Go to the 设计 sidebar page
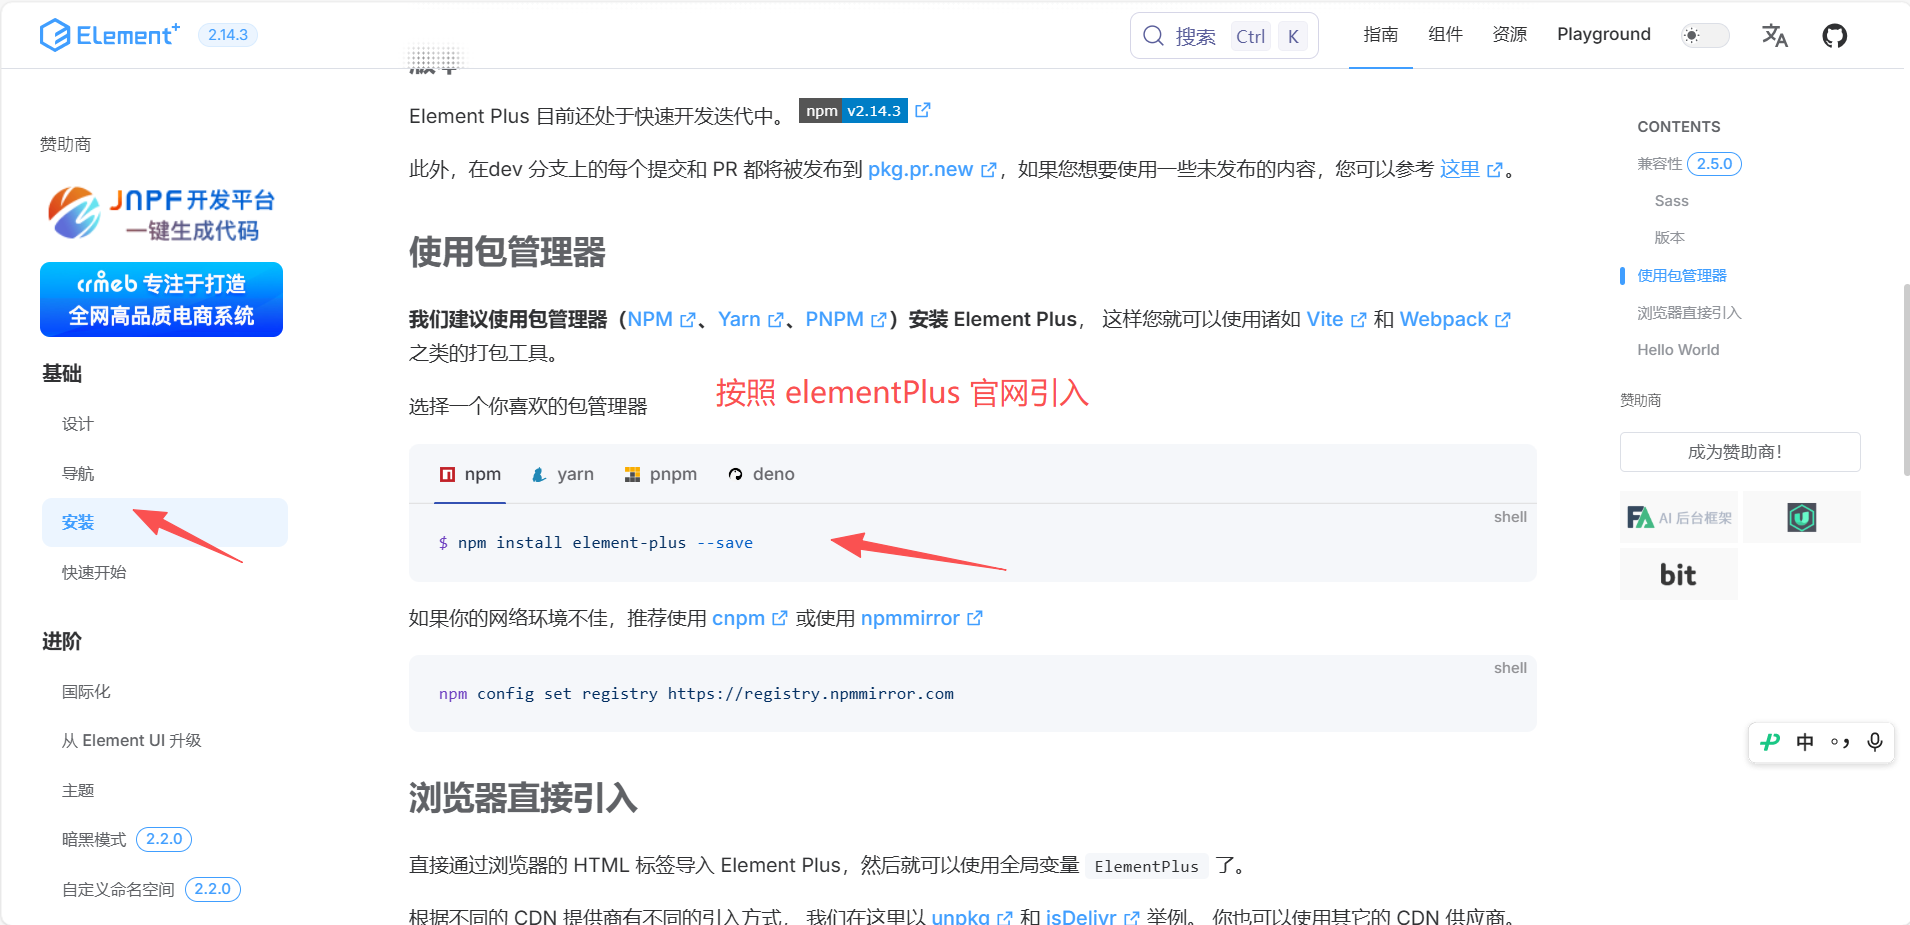The image size is (1910, 925). [x=78, y=424]
